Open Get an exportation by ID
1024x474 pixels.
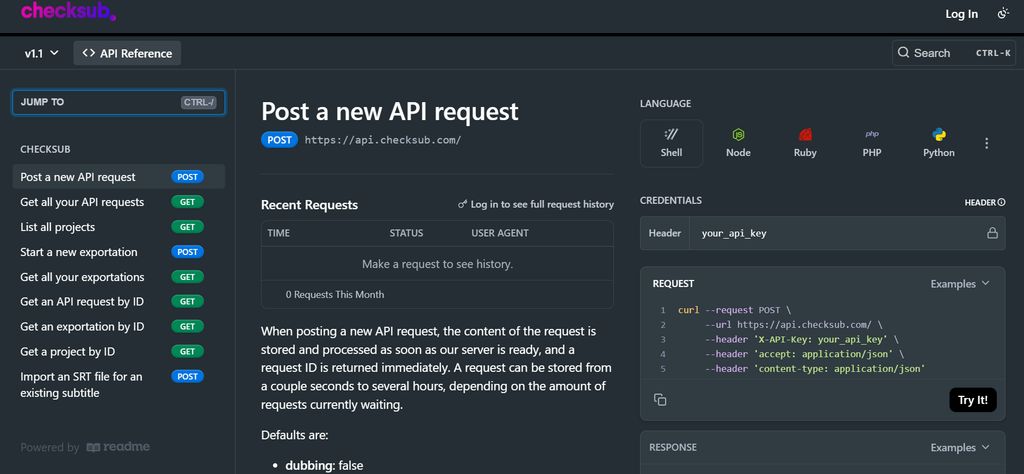click(x=119, y=326)
